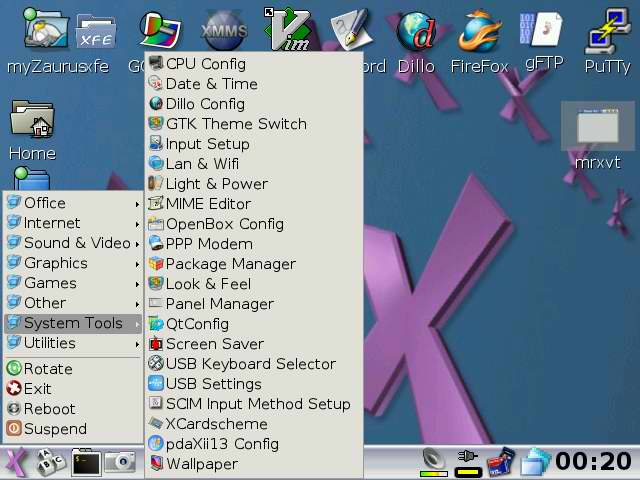Click the power plug battery tray icon
640x480 pixels.
click(x=468, y=460)
